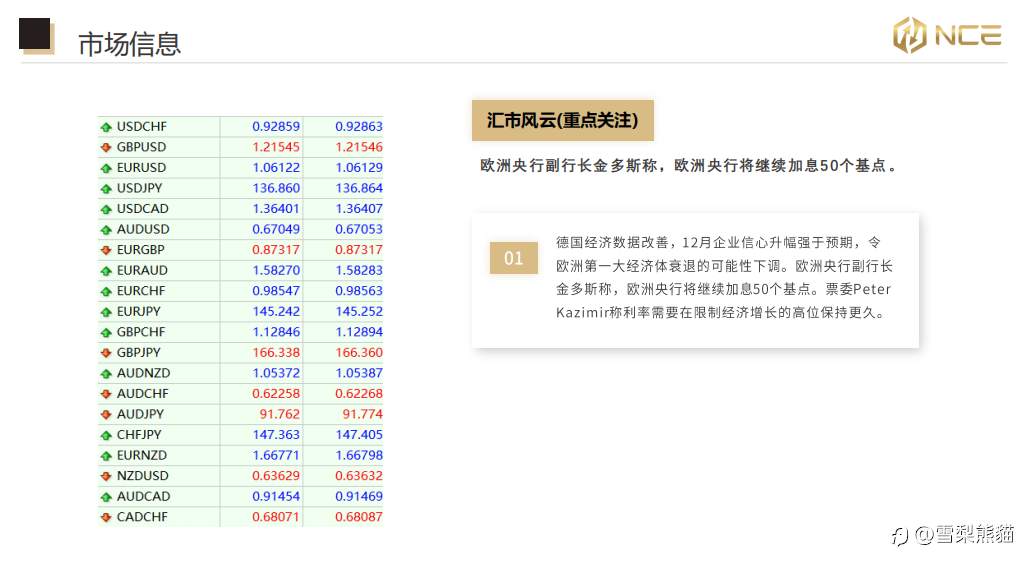Click the 市场信息 page heading
This screenshot has width=1025, height=572.
(x=129, y=44)
